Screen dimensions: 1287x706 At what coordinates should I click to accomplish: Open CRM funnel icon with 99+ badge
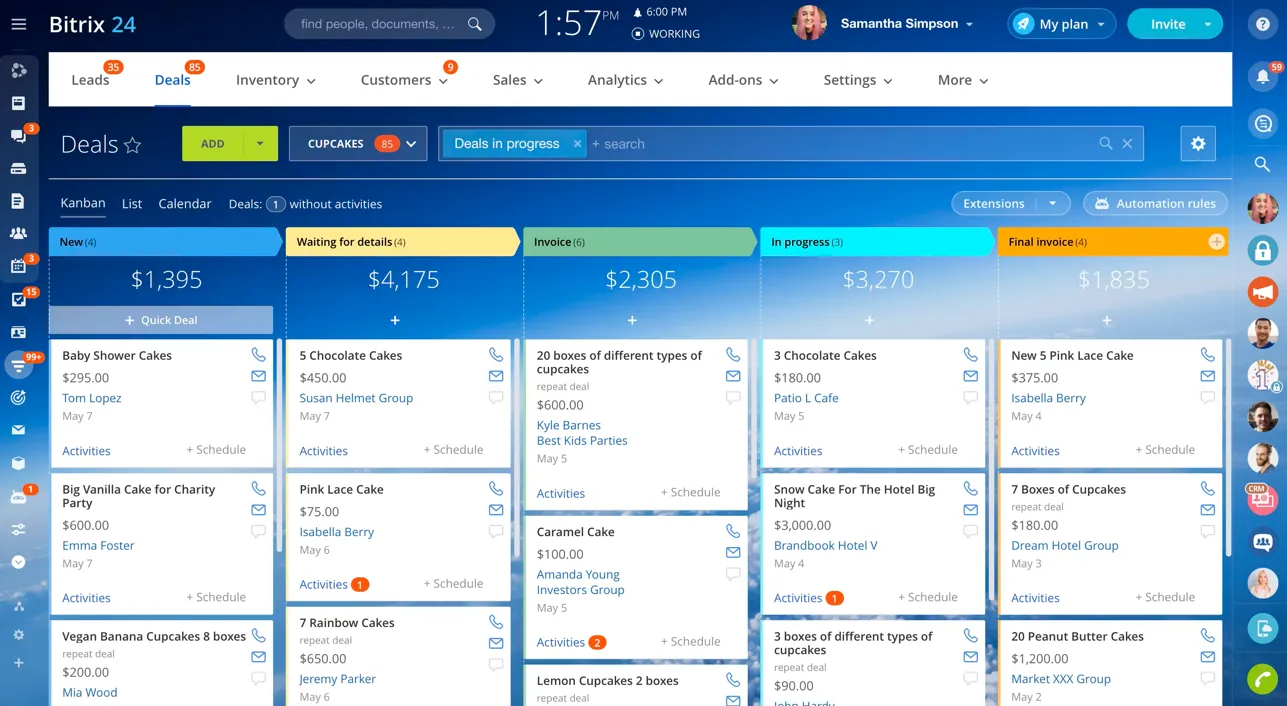coord(18,365)
